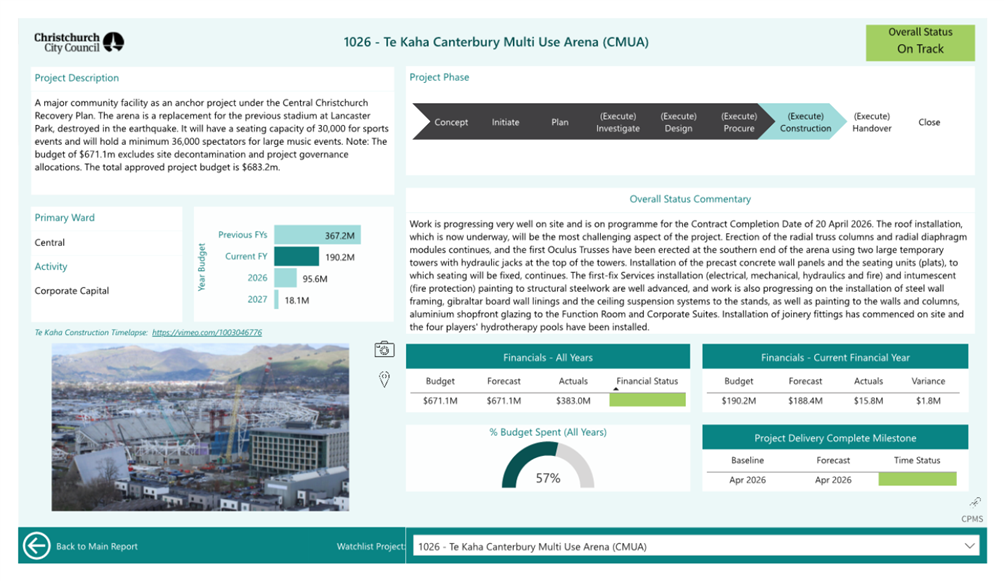Select the Initiate phase chevron
1004x581 pixels.
(x=505, y=122)
